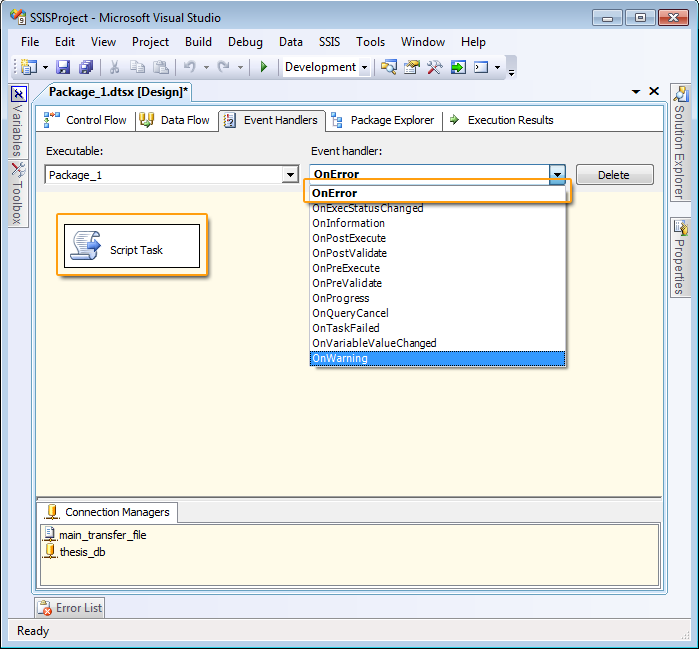Start debugging with the green play icon
The height and width of the screenshot is (649, 699).
263,67
